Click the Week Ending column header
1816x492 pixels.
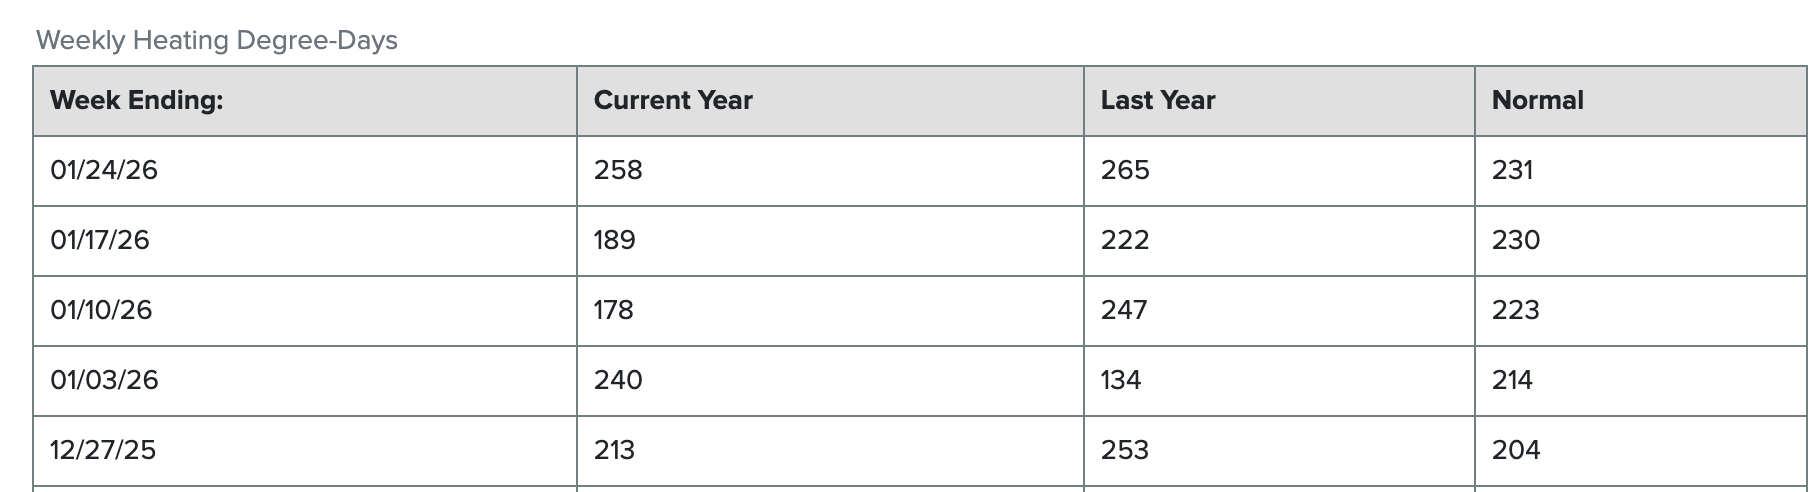tap(136, 101)
